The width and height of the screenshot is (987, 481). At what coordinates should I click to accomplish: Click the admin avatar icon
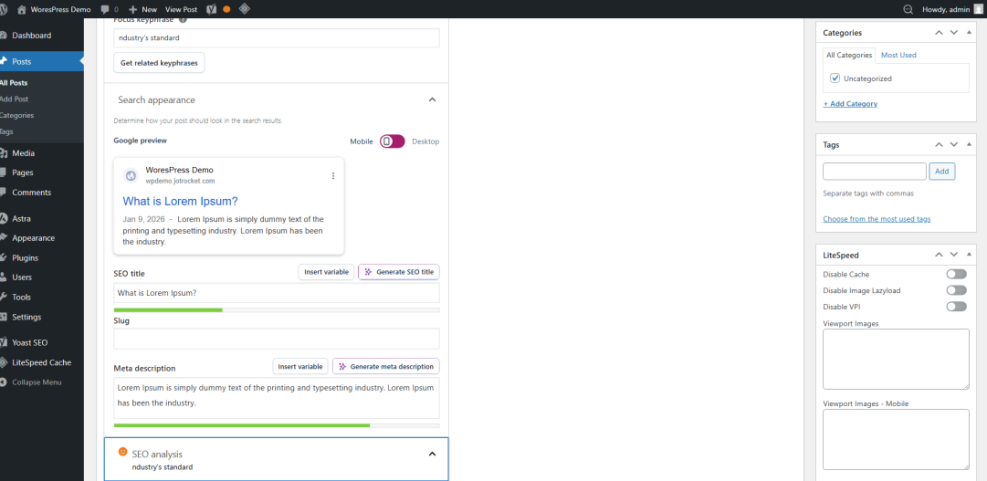coord(978,9)
